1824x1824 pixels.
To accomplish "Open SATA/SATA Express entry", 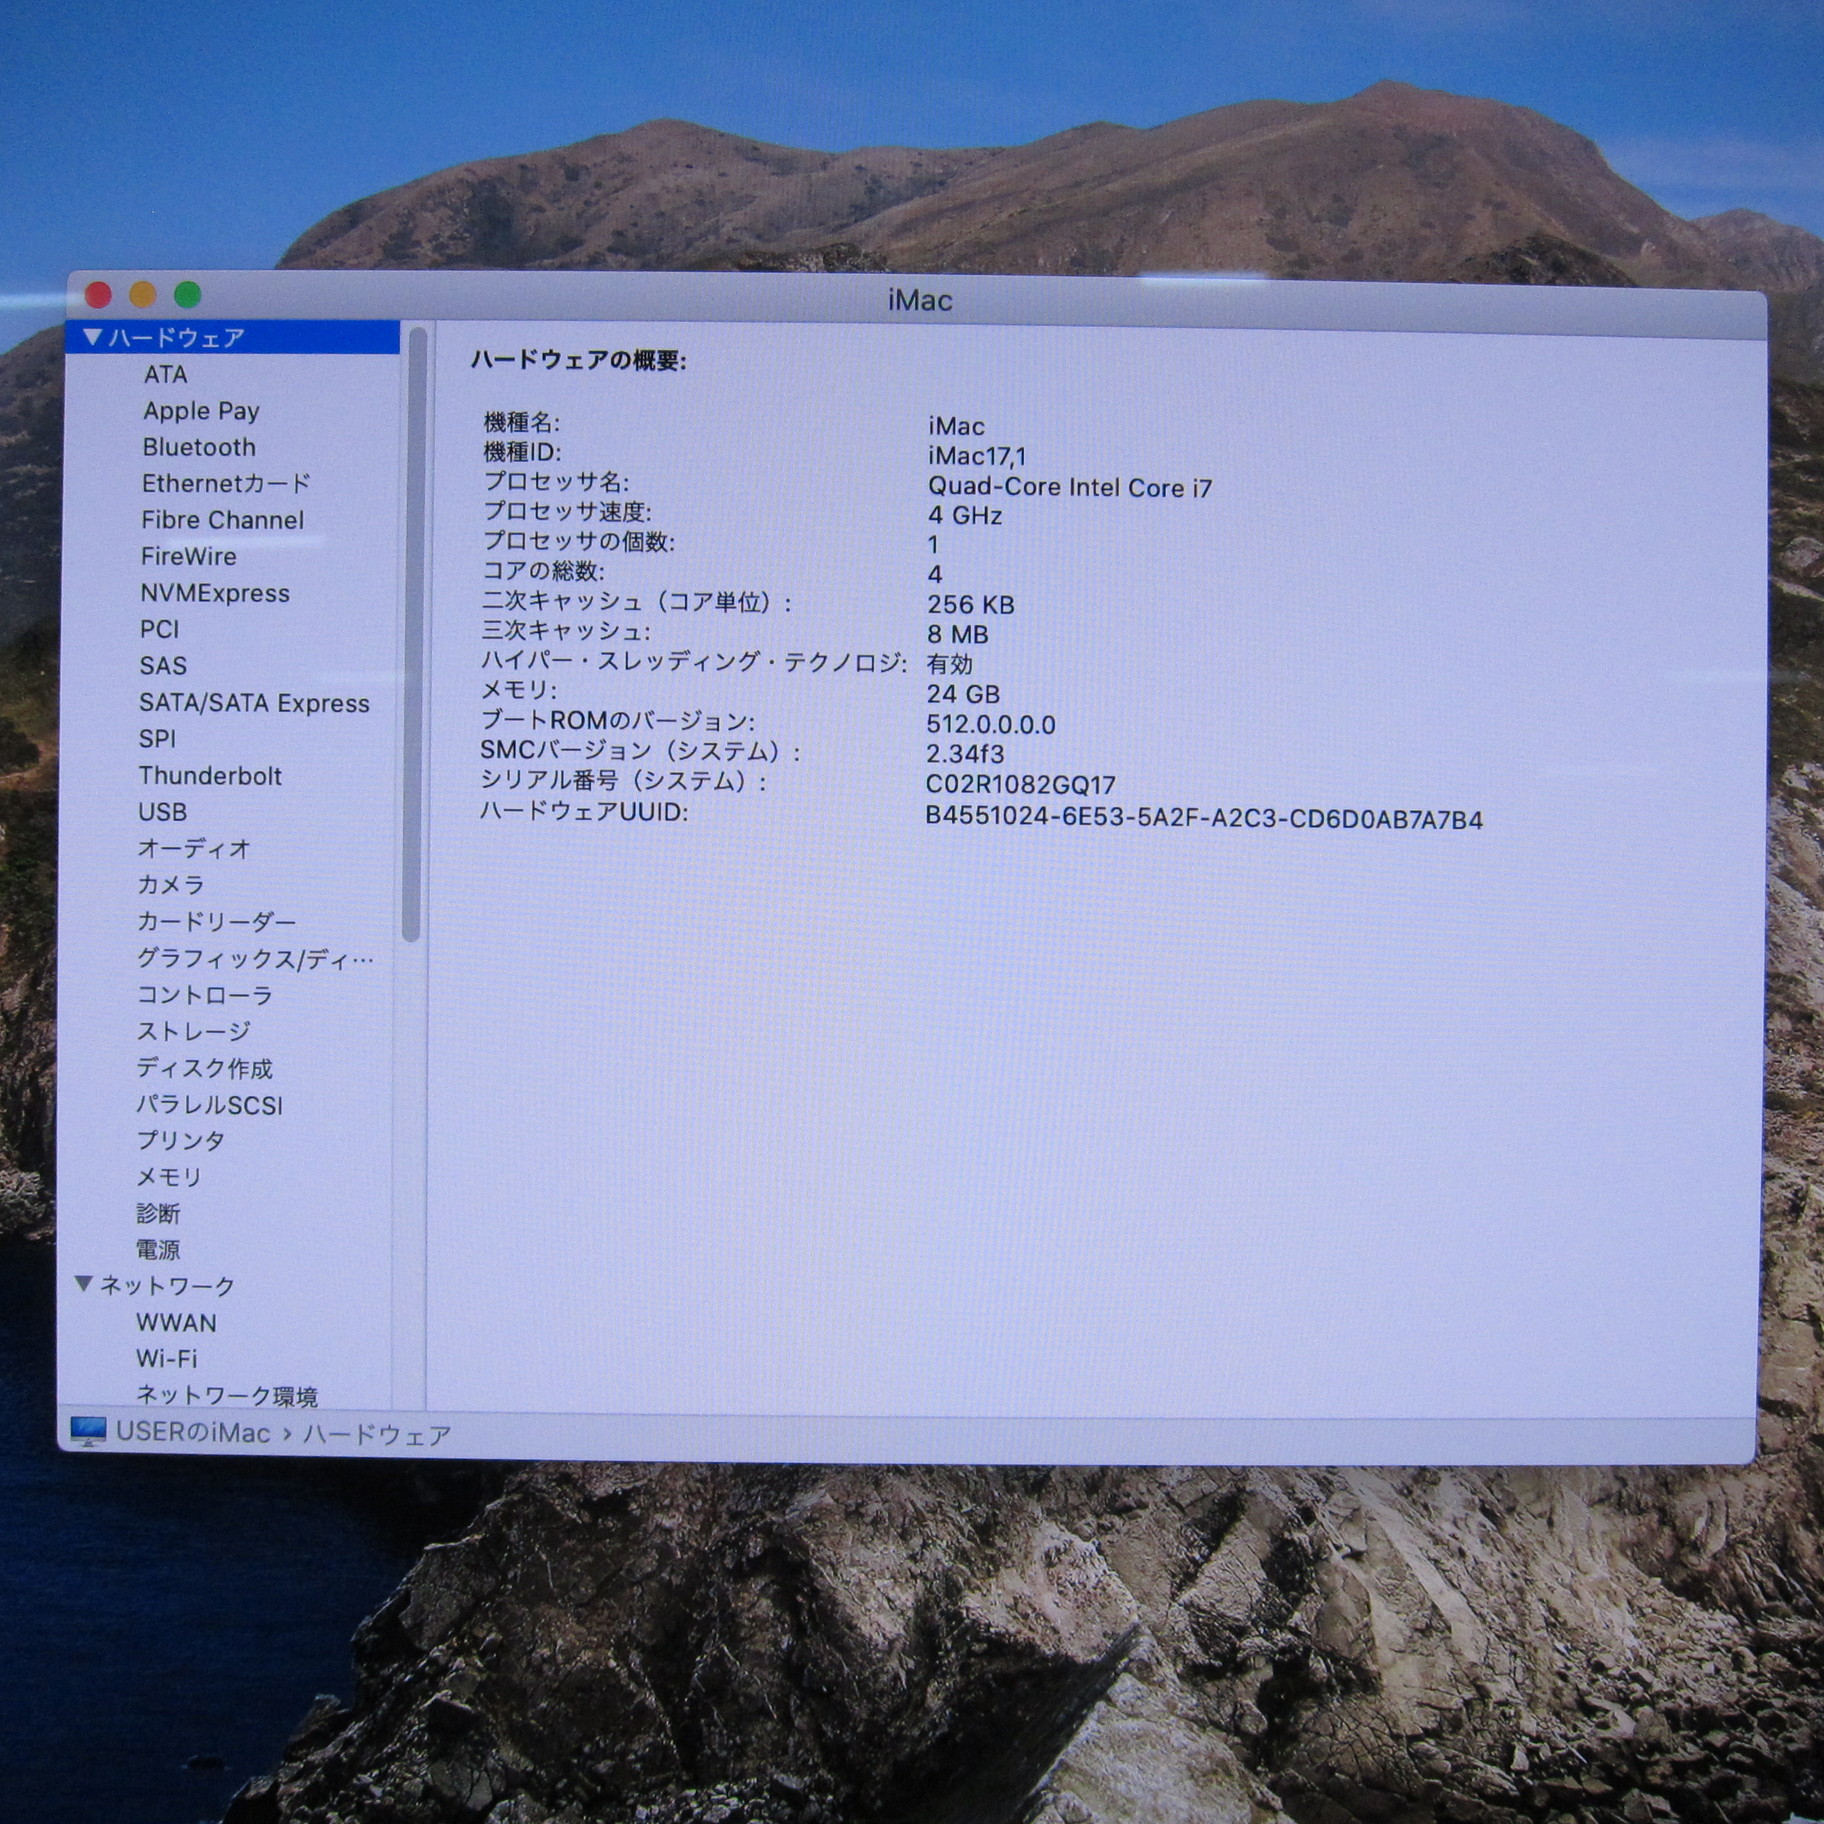I will coord(254,703).
